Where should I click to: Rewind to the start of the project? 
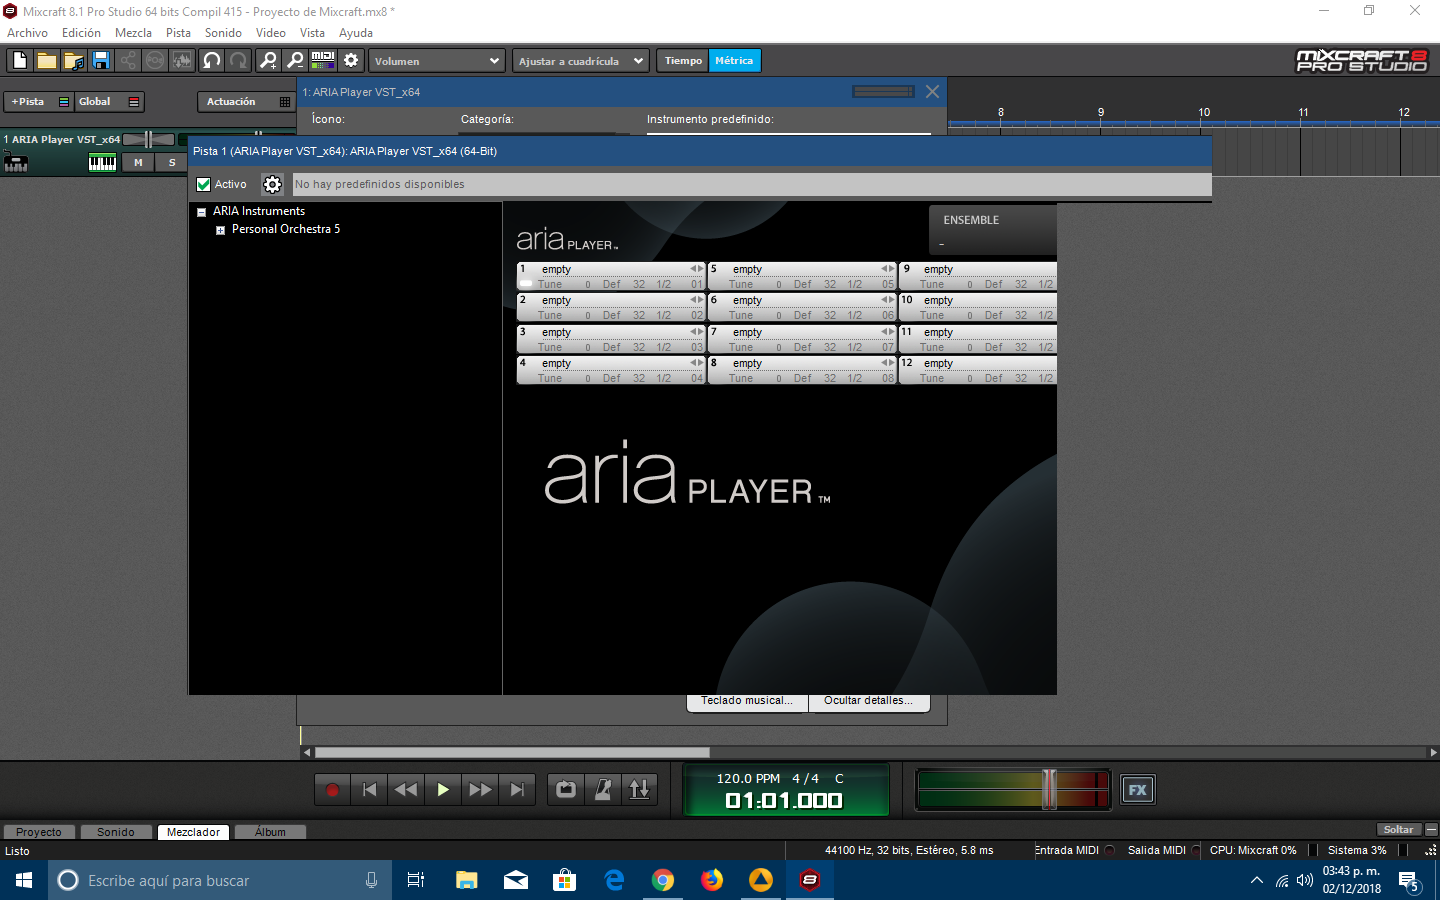pyautogui.click(x=369, y=790)
